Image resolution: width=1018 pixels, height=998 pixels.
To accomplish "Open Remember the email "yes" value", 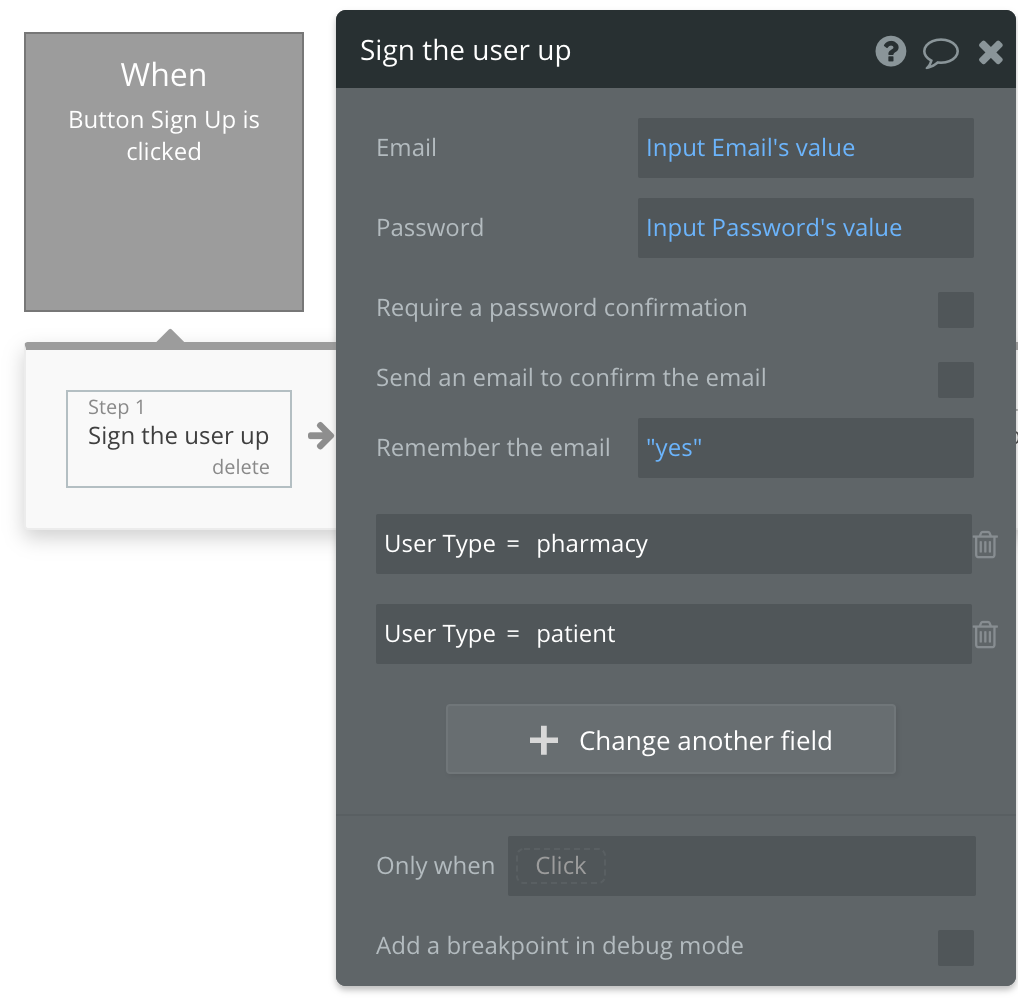I will 674,448.
